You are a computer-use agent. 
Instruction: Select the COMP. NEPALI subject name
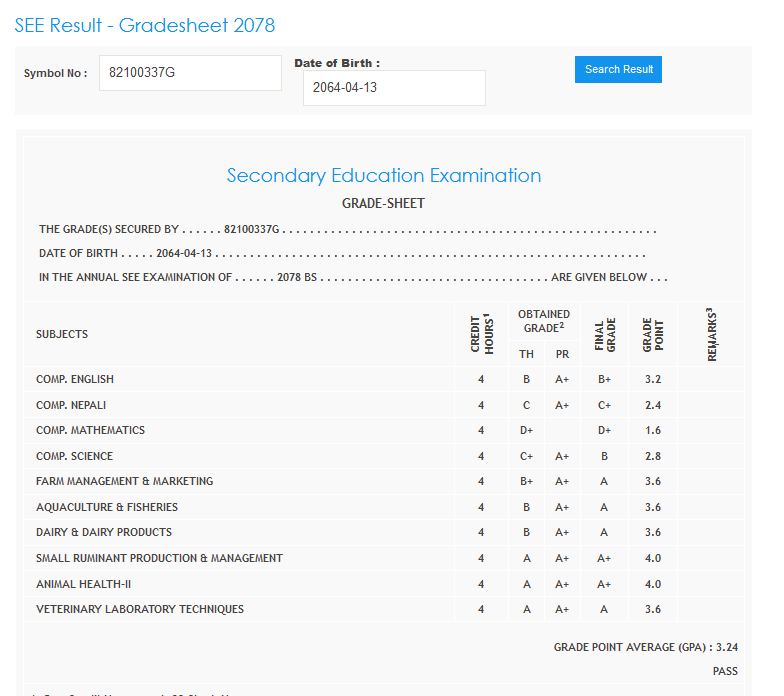coord(71,405)
